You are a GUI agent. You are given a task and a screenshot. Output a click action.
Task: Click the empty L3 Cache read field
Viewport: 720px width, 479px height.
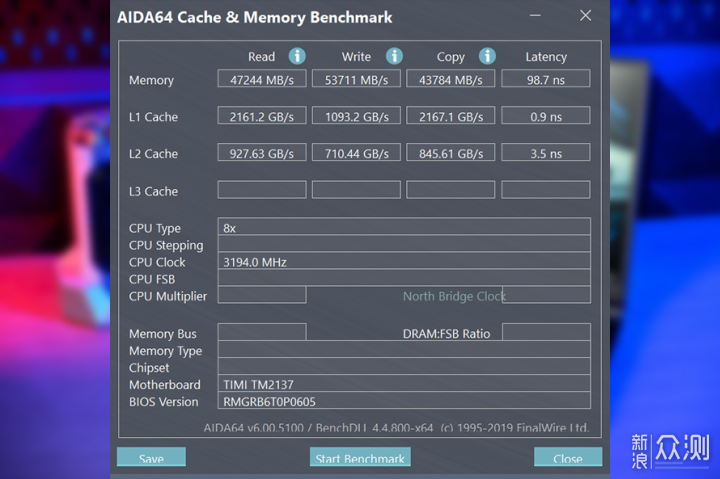(262, 190)
